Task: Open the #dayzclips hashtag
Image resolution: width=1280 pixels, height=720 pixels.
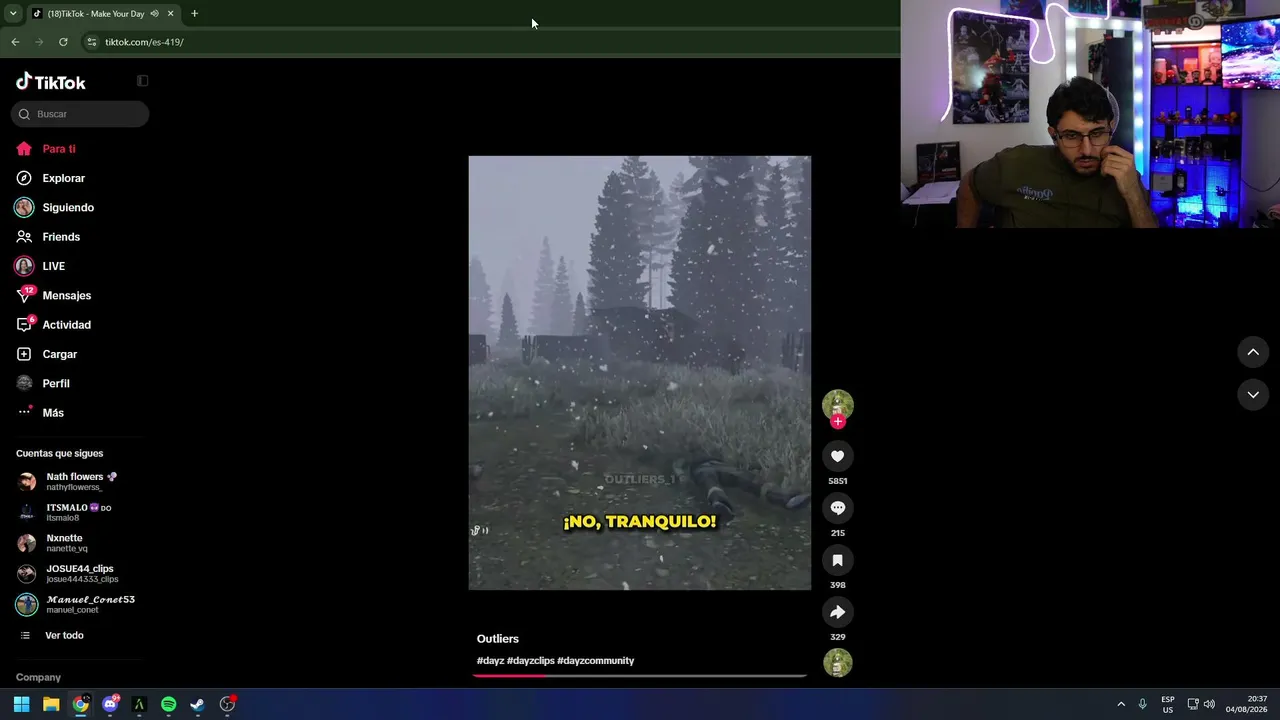Action: tap(531, 661)
